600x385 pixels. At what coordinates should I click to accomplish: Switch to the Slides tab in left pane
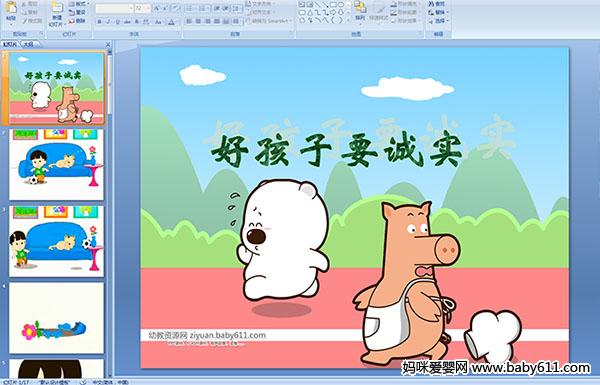pos(10,44)
